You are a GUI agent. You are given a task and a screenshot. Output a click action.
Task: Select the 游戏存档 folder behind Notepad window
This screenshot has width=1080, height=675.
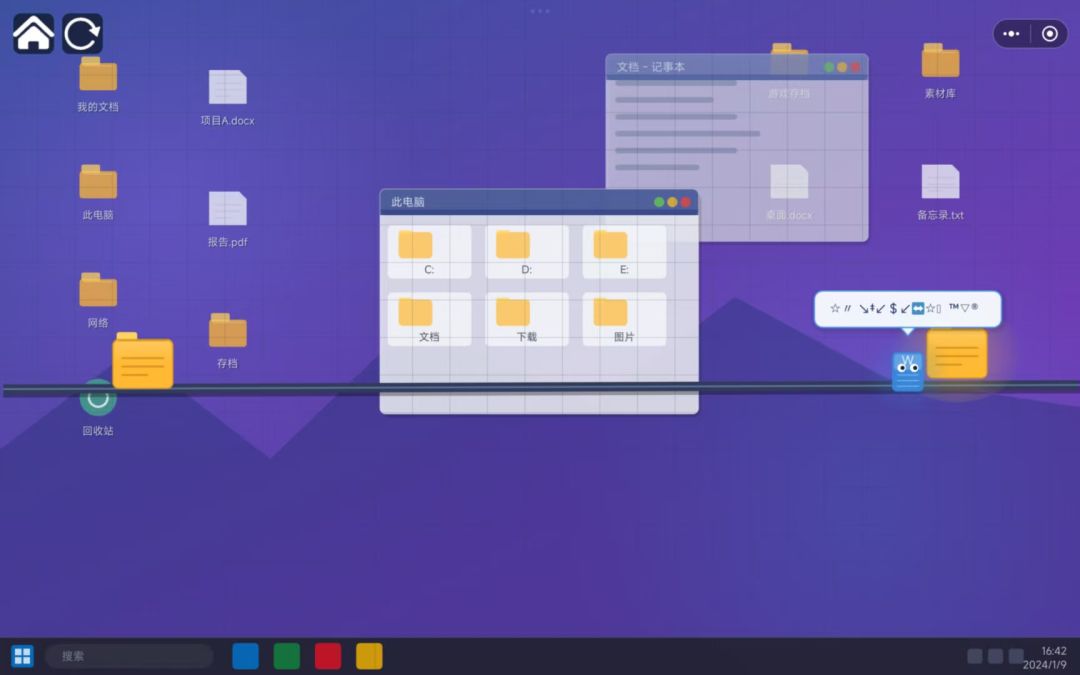click(789, 71)
